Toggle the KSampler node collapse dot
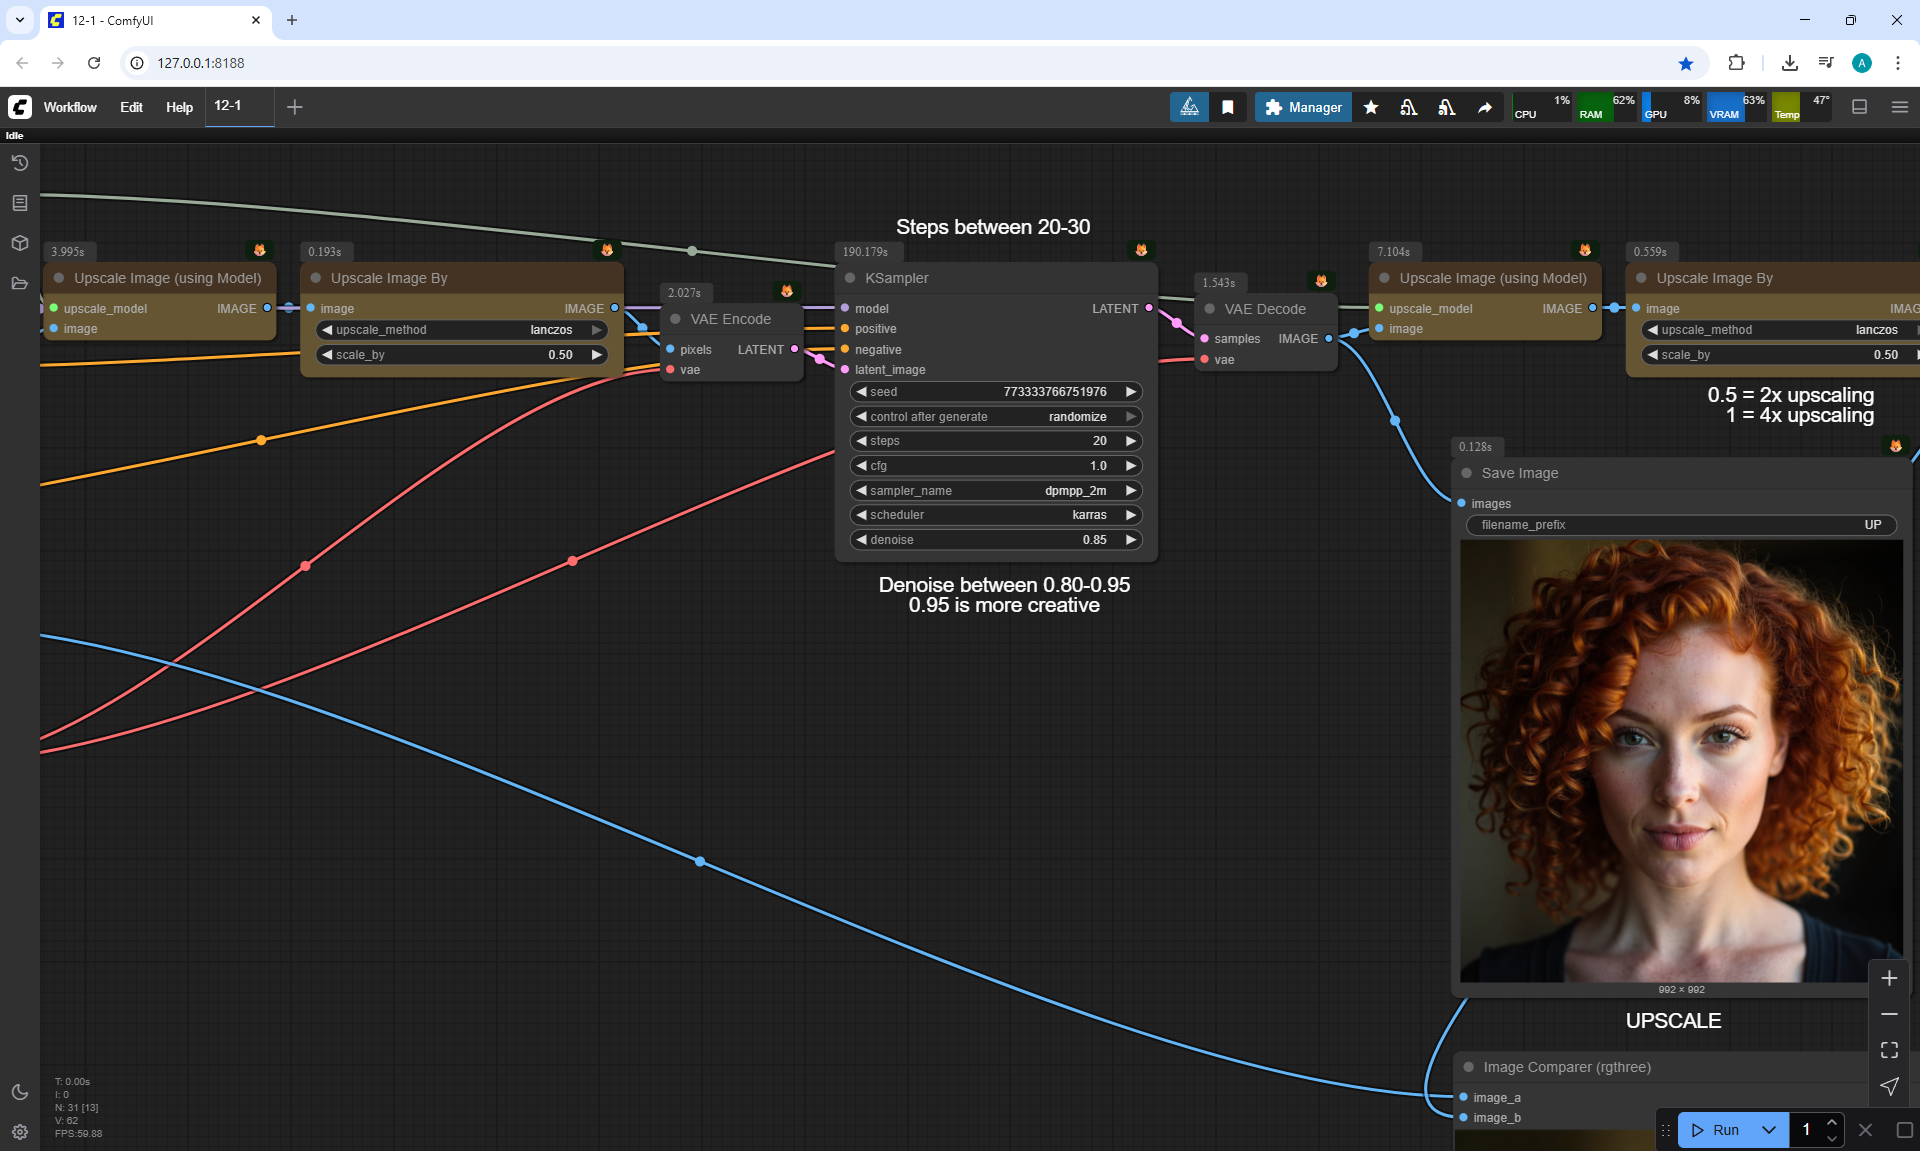1920x1151 pixels. click(x=850, y=278)
